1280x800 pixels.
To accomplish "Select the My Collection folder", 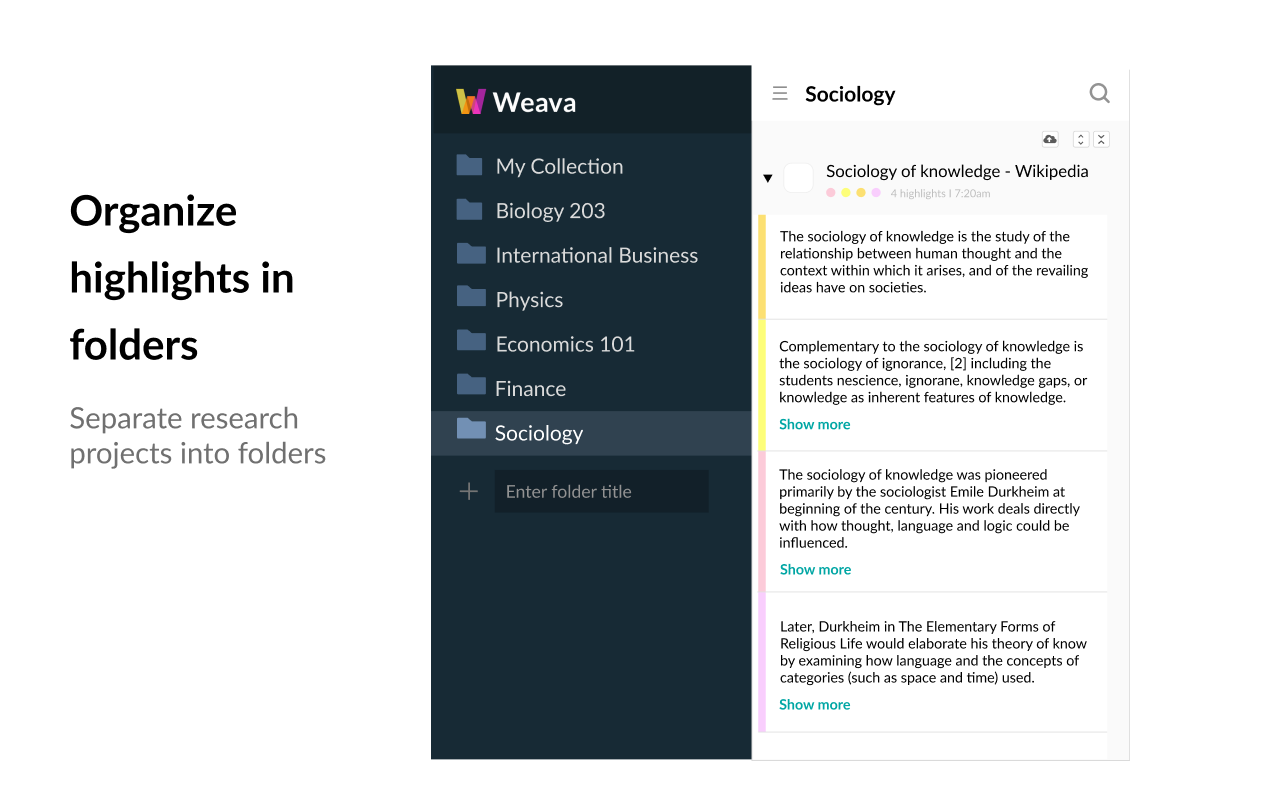I will [x=559, y=166].
